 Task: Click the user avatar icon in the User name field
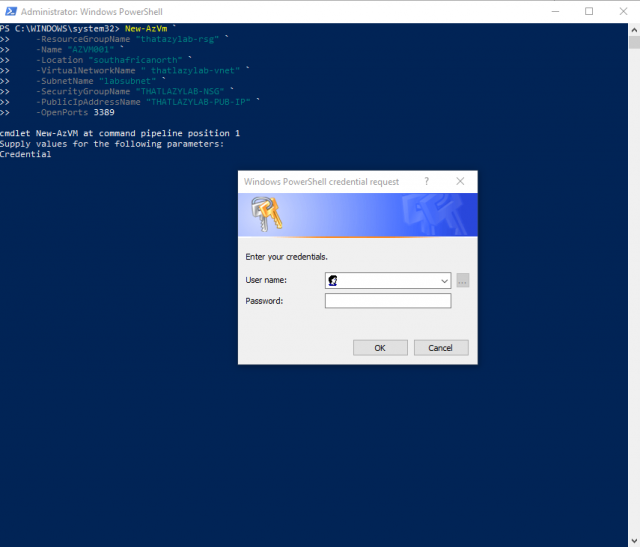[x=333, y=280]
